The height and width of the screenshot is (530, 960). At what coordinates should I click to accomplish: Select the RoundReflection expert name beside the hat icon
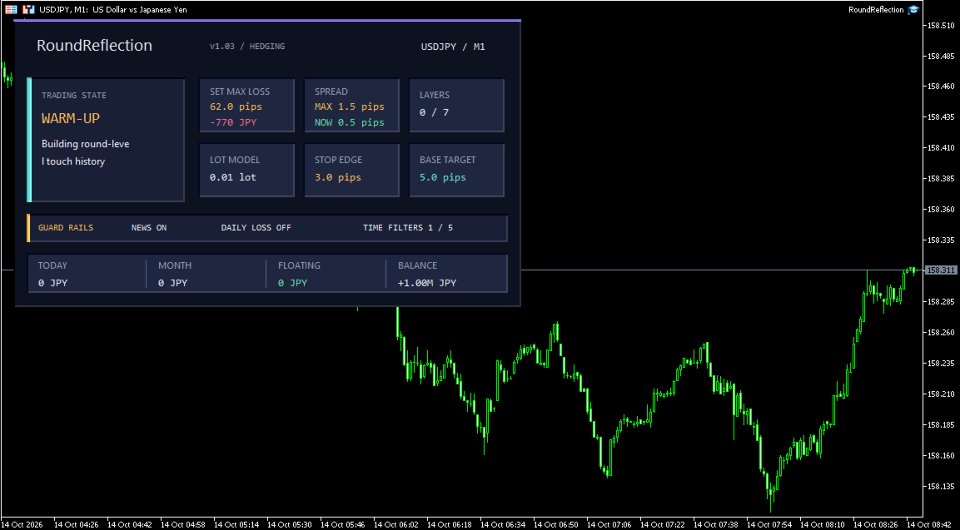[876, 9]
